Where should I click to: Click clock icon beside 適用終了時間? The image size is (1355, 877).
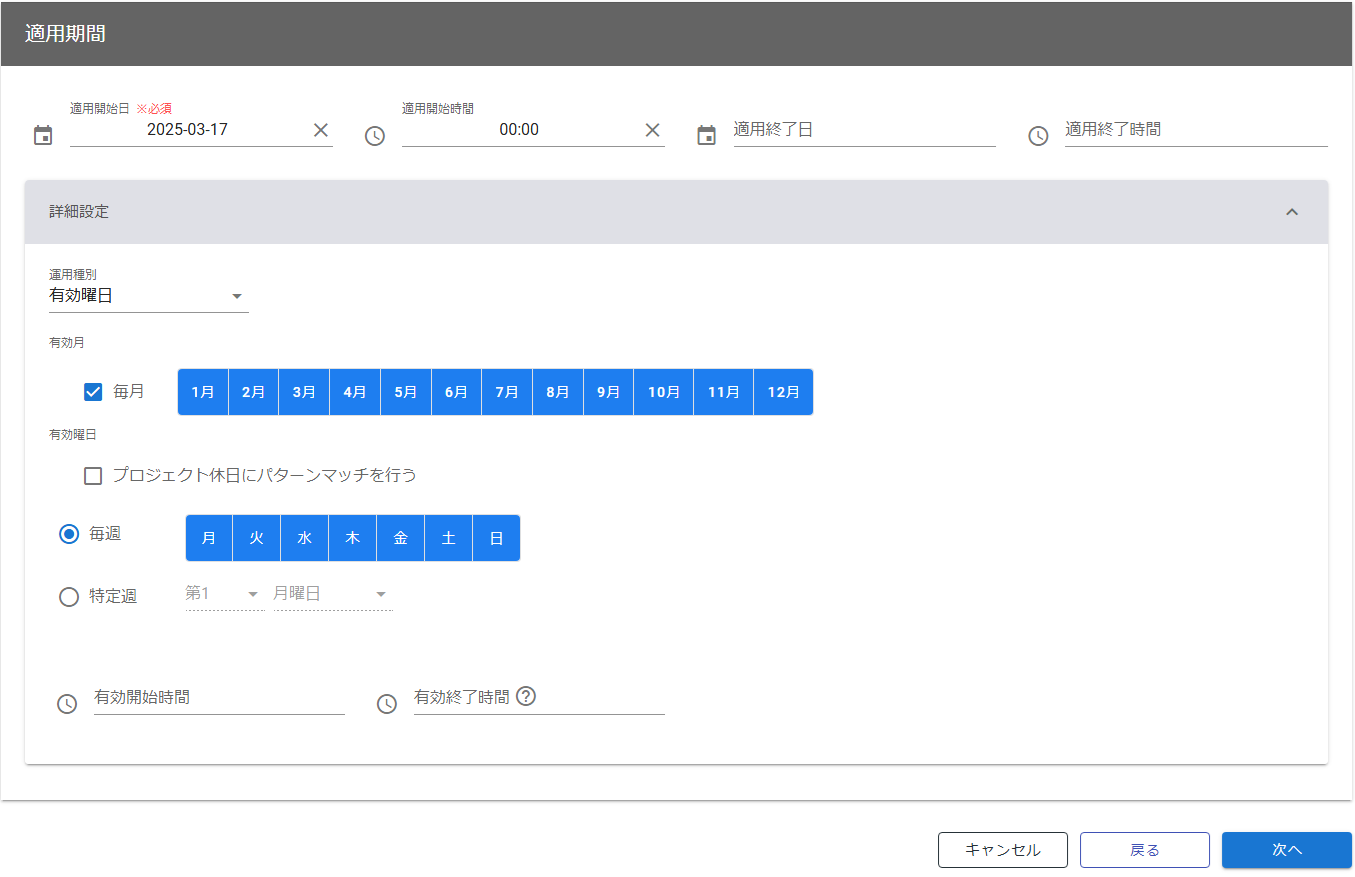[x=1038, y=136]
